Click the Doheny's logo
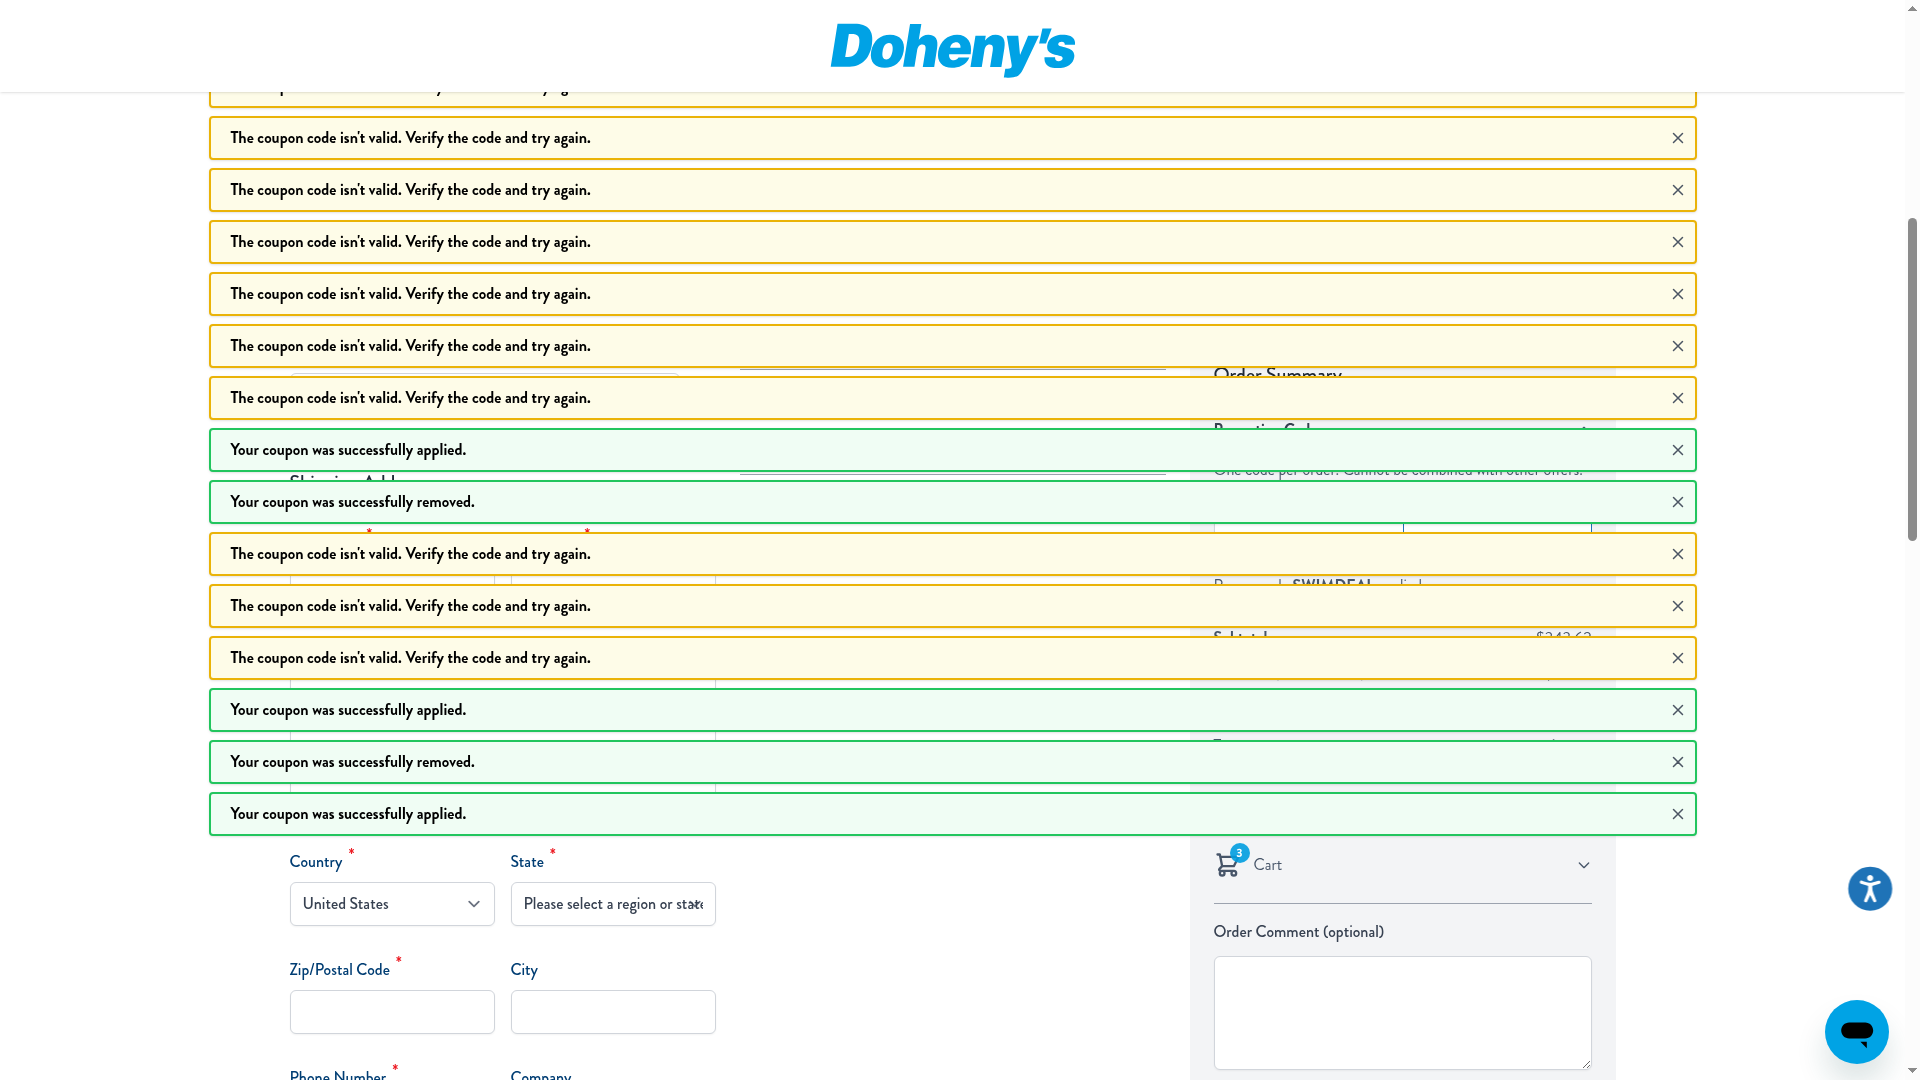Image resolution: width=1920 pixels, height=1080 pixels. pos(952,48)
